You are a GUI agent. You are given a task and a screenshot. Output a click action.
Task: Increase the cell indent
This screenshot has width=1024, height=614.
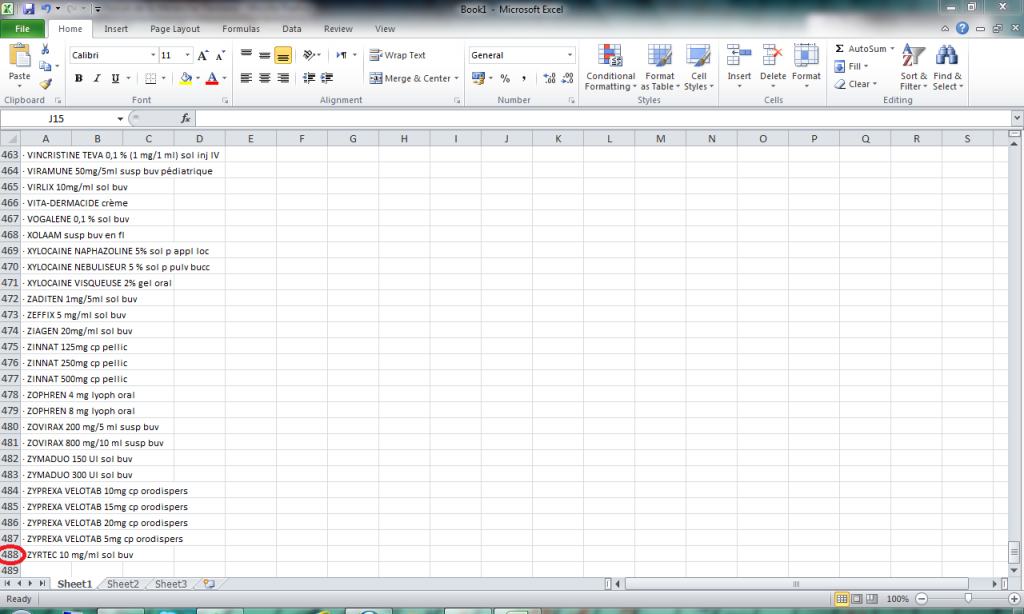tap(327, 78)
